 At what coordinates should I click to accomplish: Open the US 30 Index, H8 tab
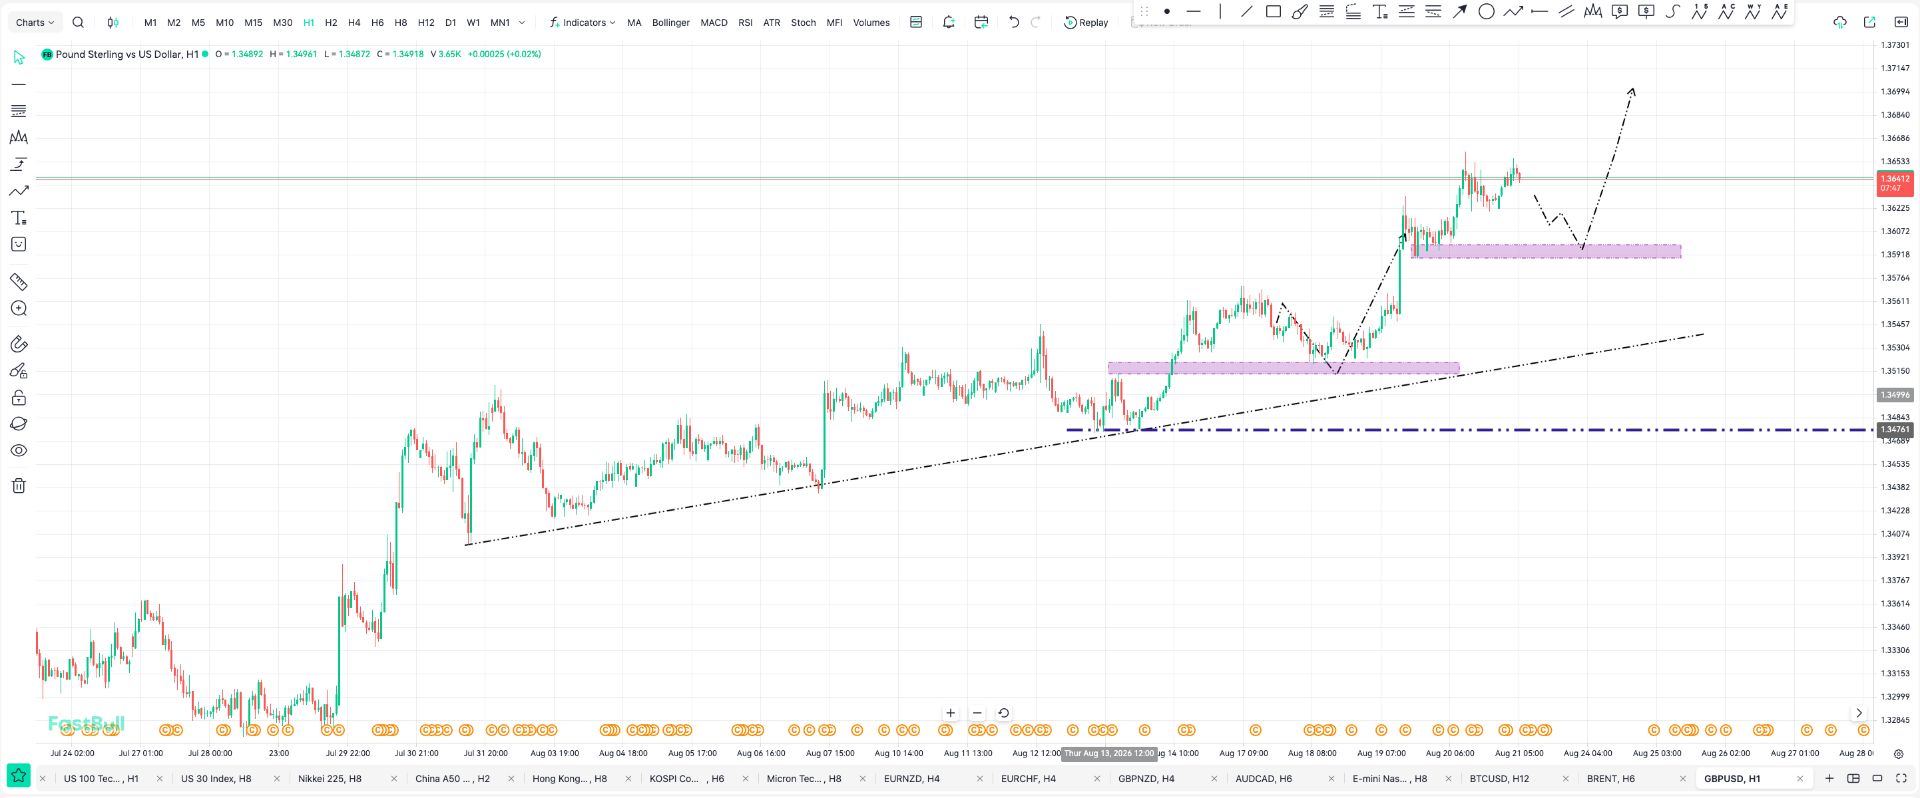click(x=216, y=778)
